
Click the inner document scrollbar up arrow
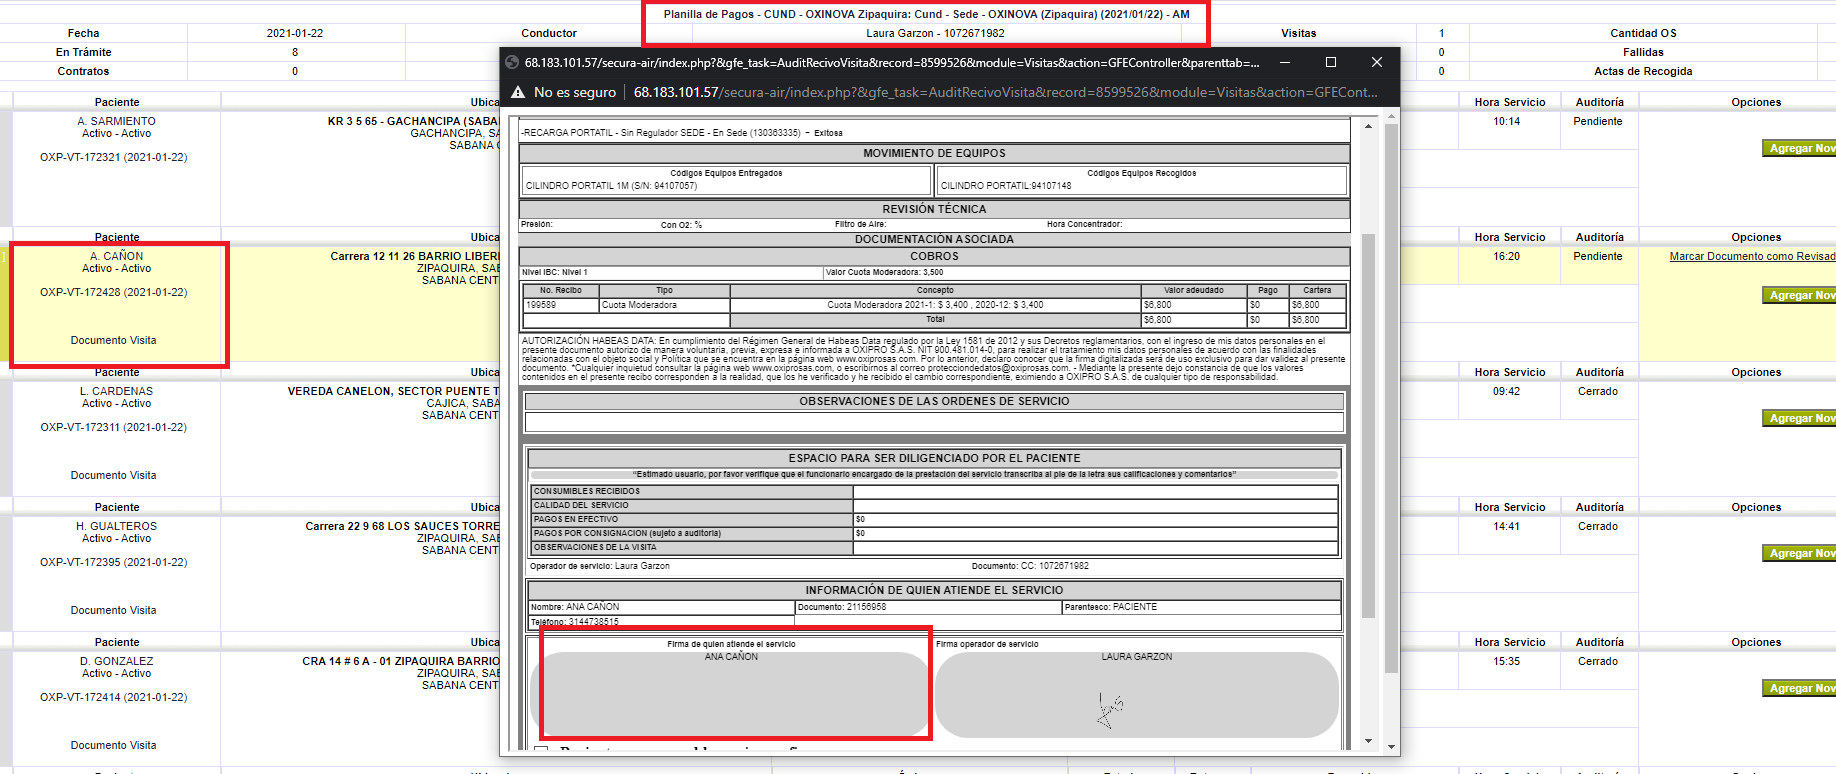pos(1368,126)
